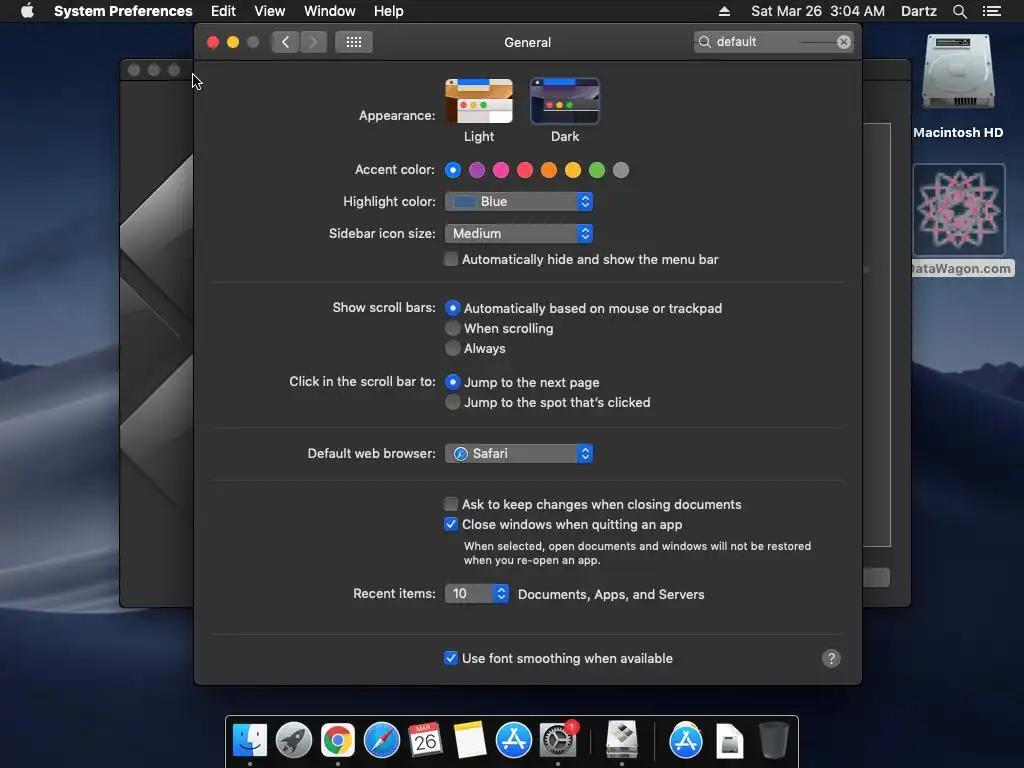1024x768 pixels.
Task: Select graphite accent color
Action: click(621, 170)
